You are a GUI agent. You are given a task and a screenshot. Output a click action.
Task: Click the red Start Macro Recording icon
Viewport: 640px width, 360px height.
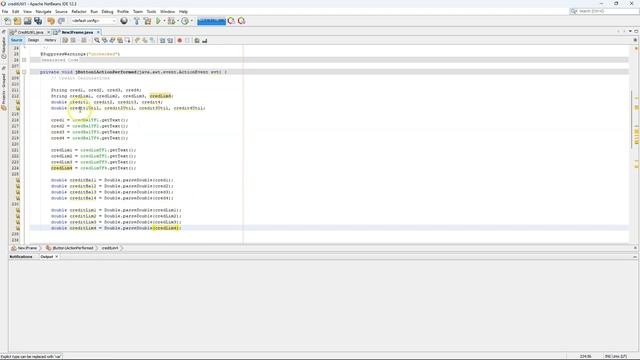pyautogui.click(x=179, y=40)
